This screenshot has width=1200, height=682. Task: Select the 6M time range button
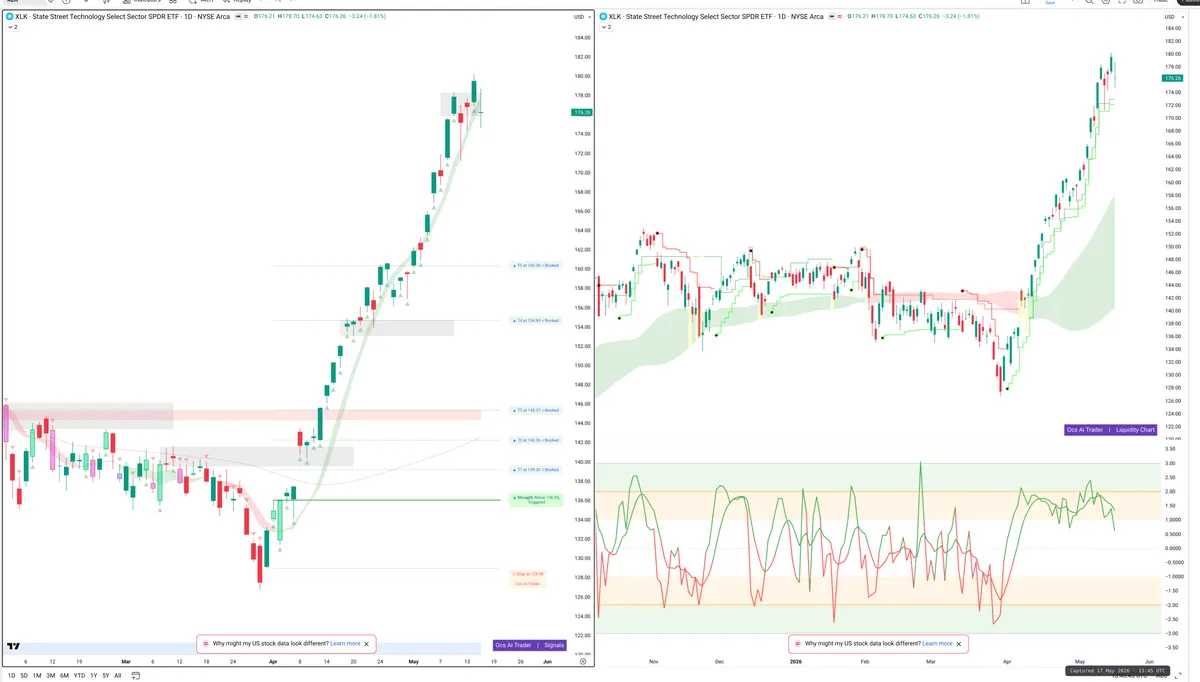coord(65,676)
